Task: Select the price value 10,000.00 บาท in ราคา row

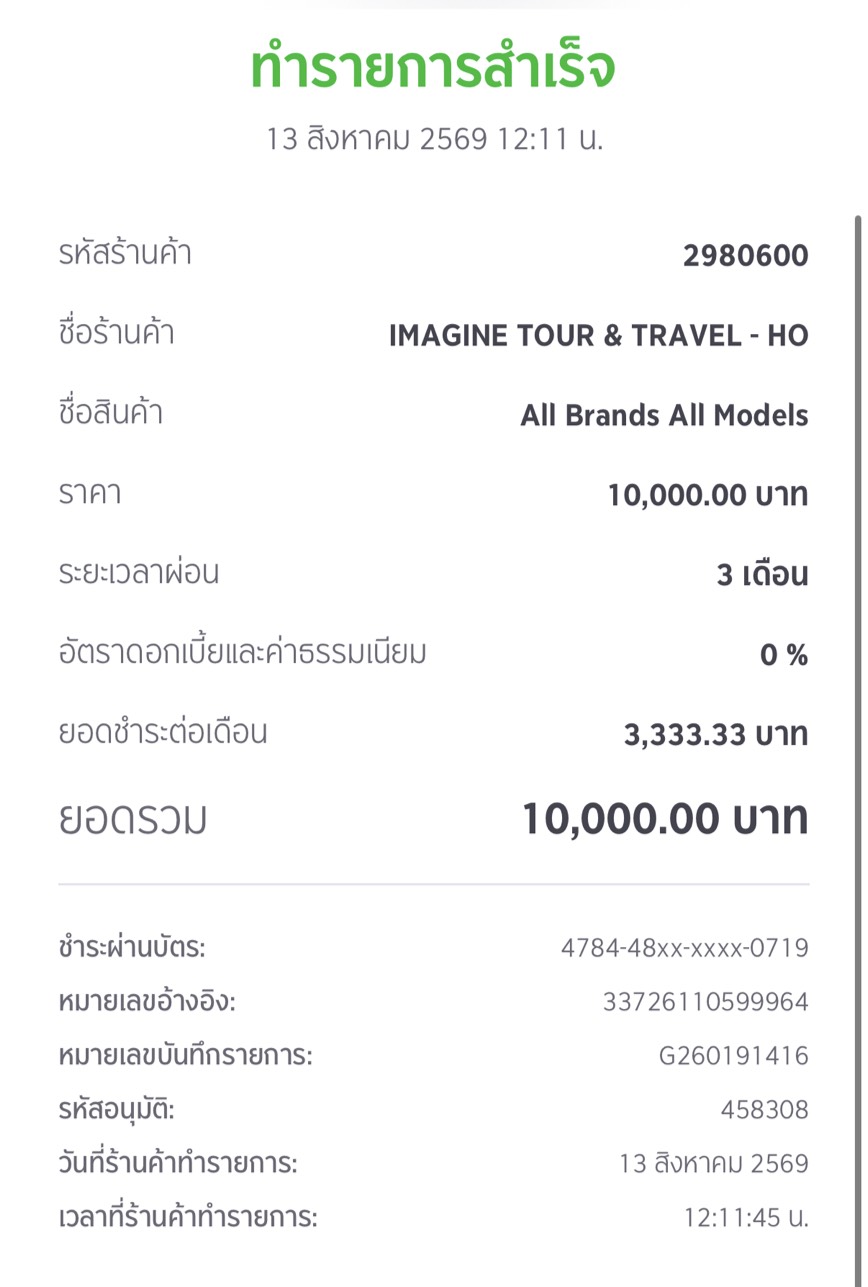Action: click(x=708, y=495)
